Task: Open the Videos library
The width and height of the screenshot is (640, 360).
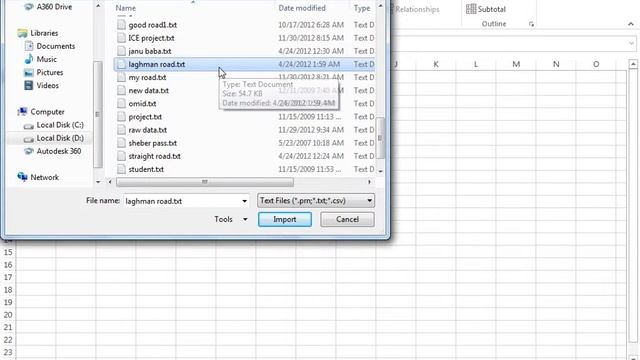Action: (47, 85)
